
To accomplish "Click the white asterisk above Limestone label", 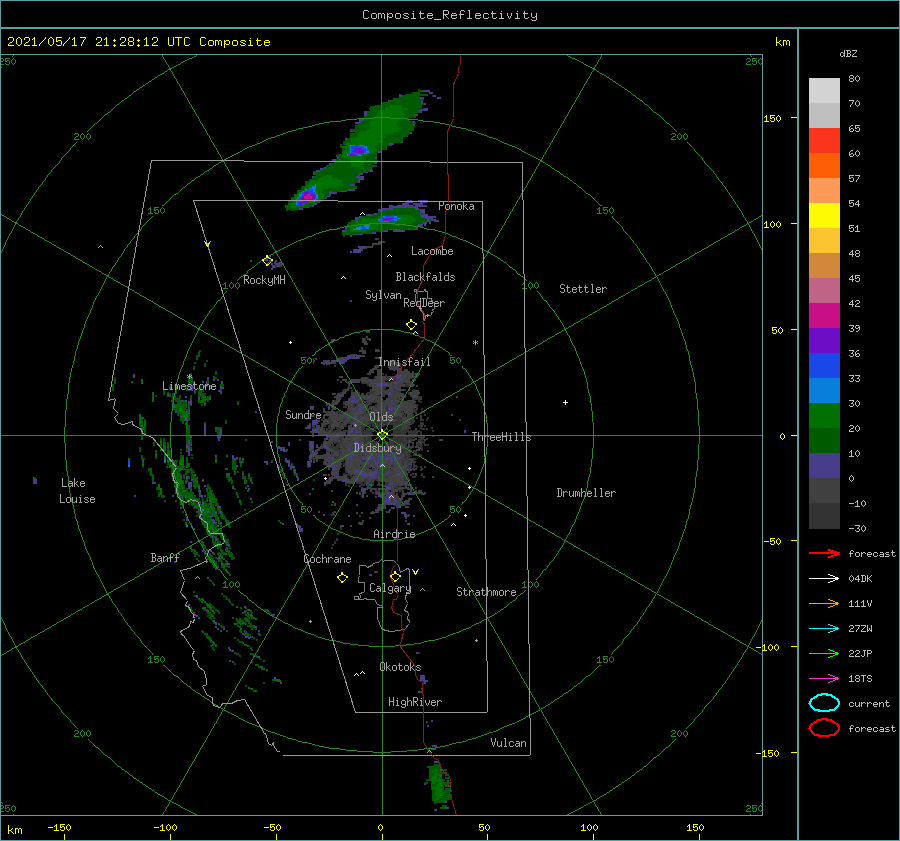I will coord(189,377).
